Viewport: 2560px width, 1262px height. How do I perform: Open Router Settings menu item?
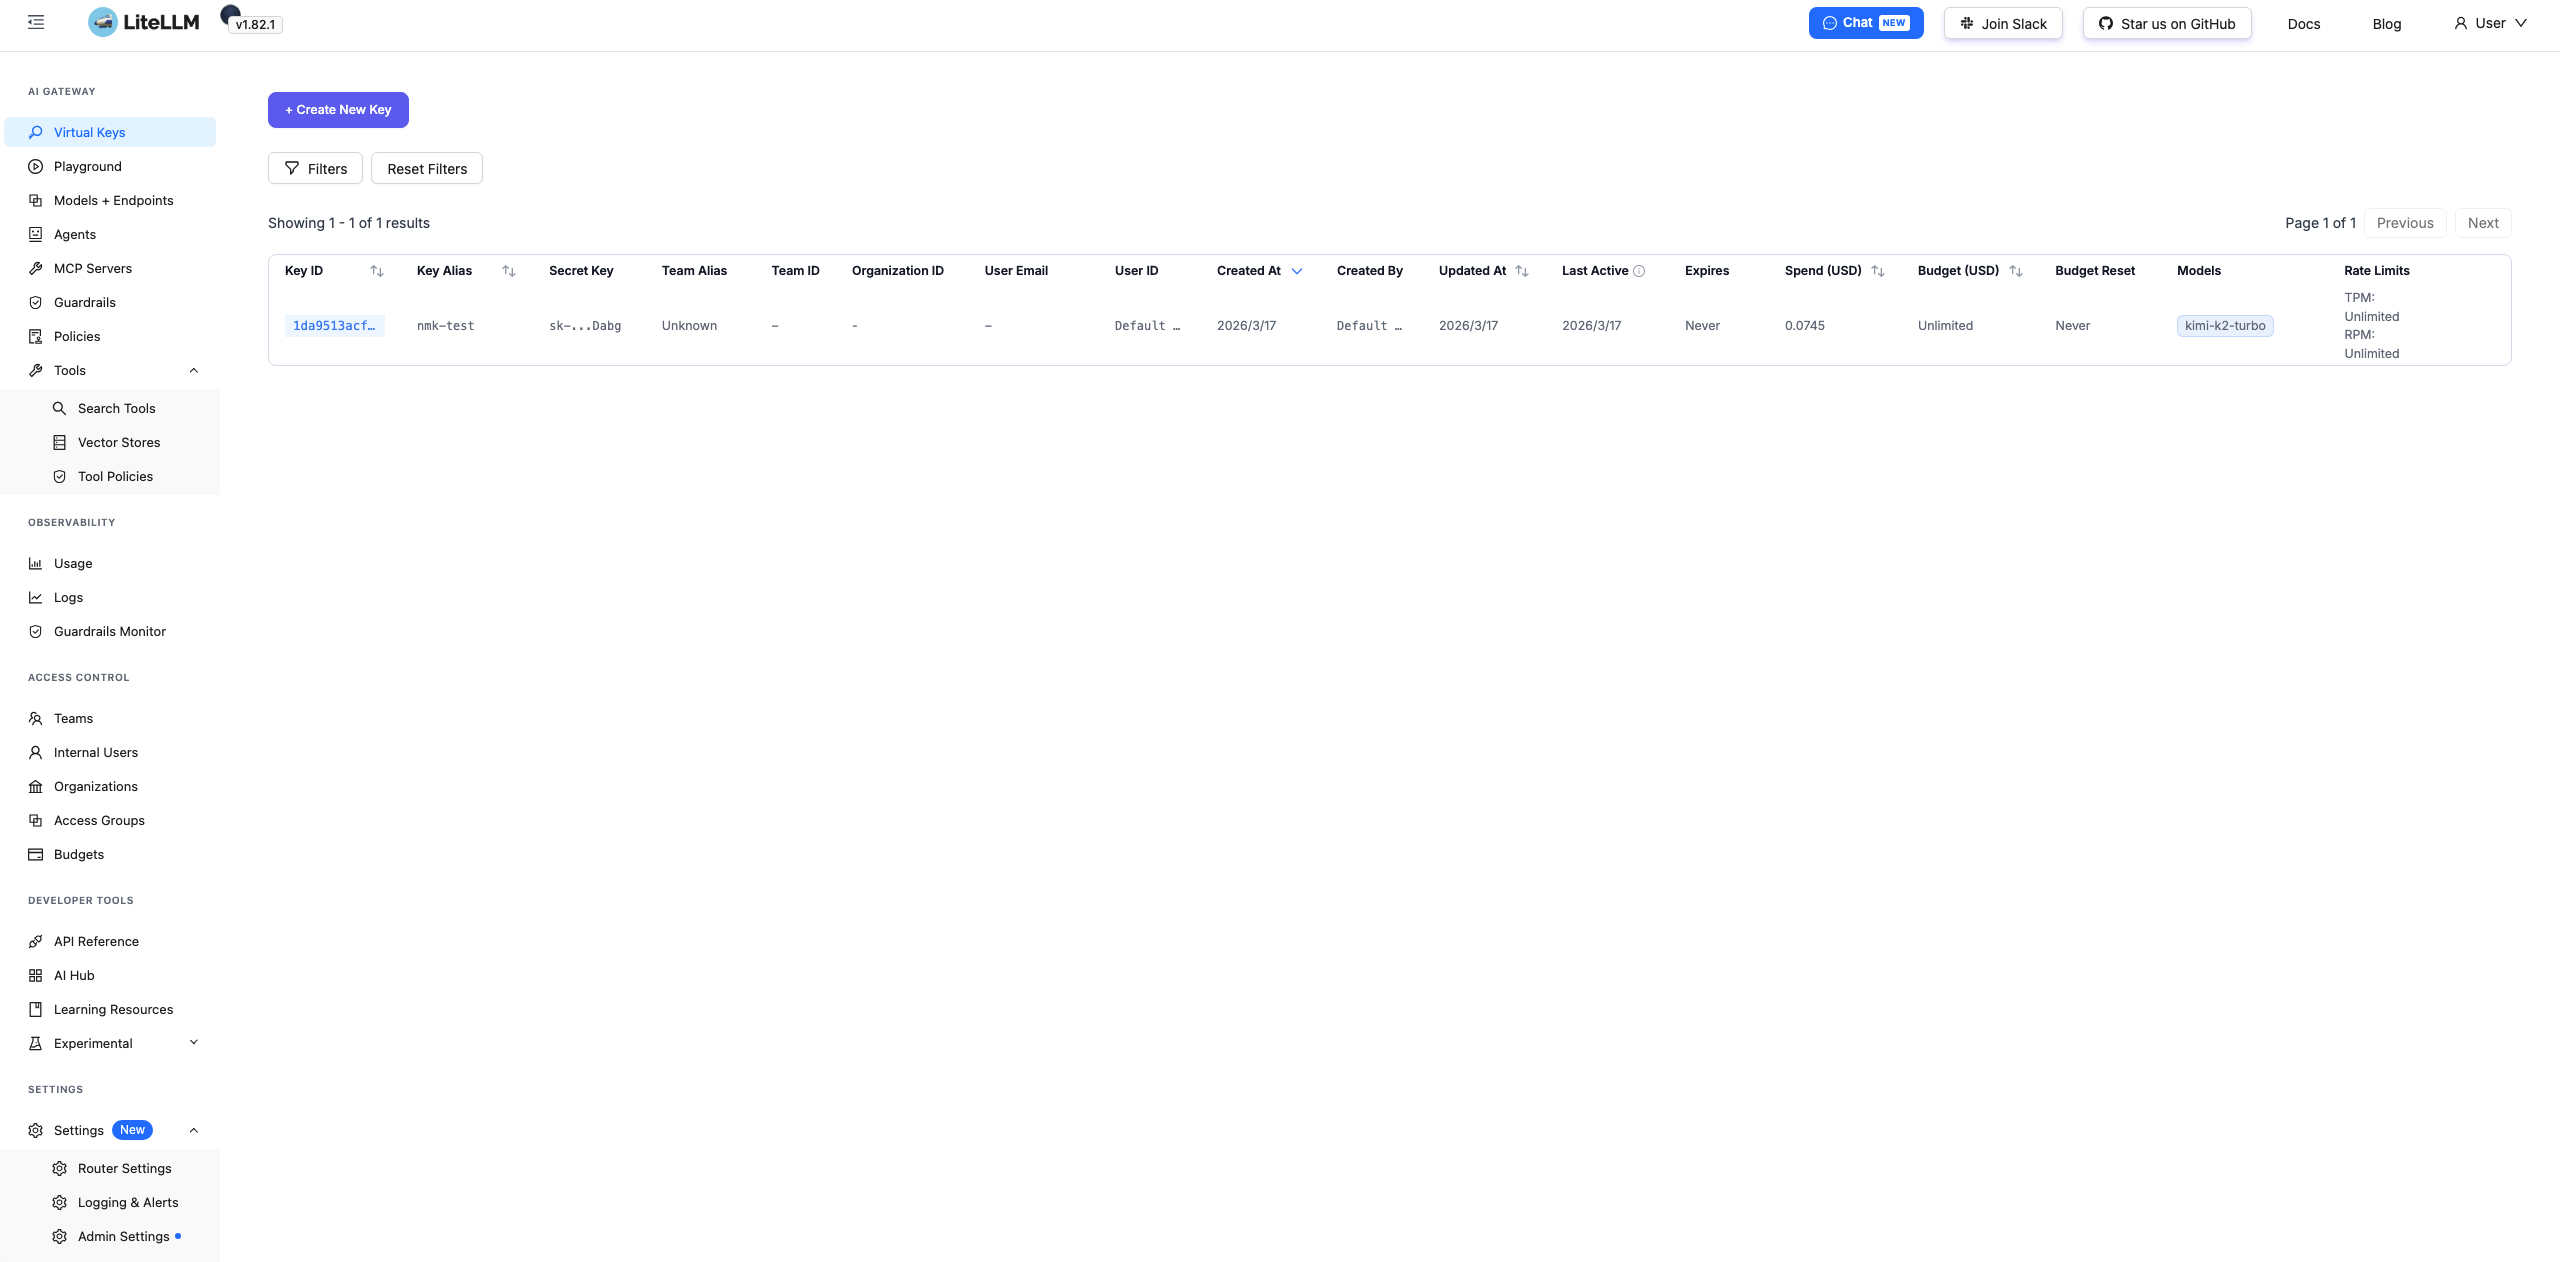124,1168
